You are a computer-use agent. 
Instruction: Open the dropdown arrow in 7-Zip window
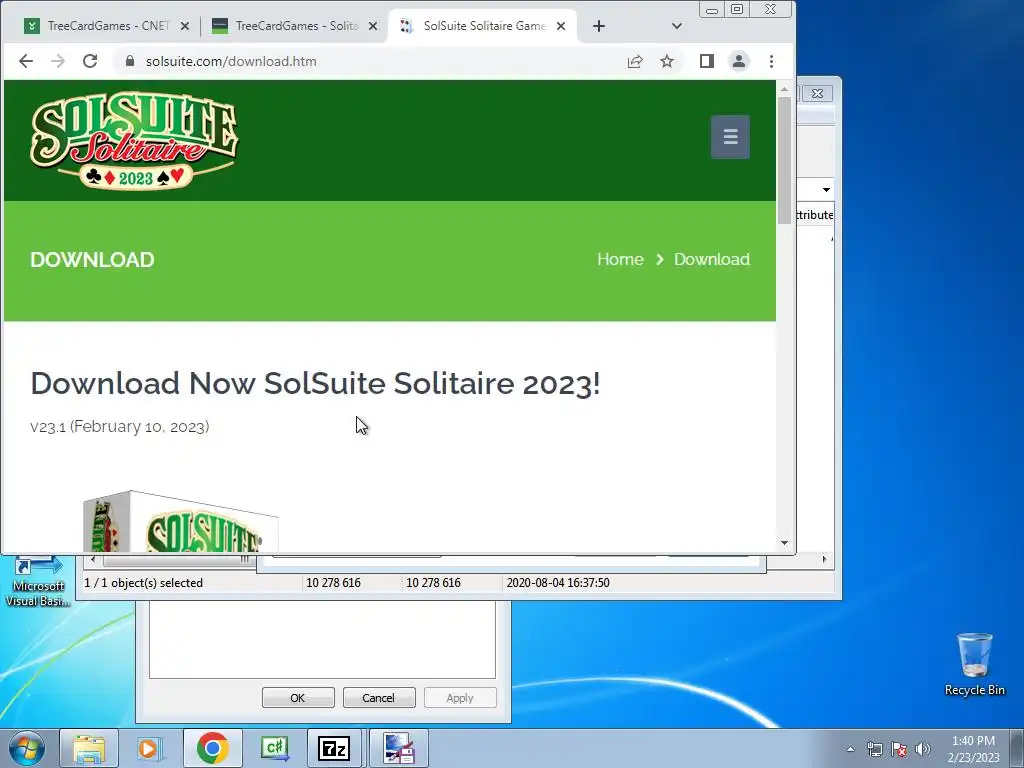(826, 190)
